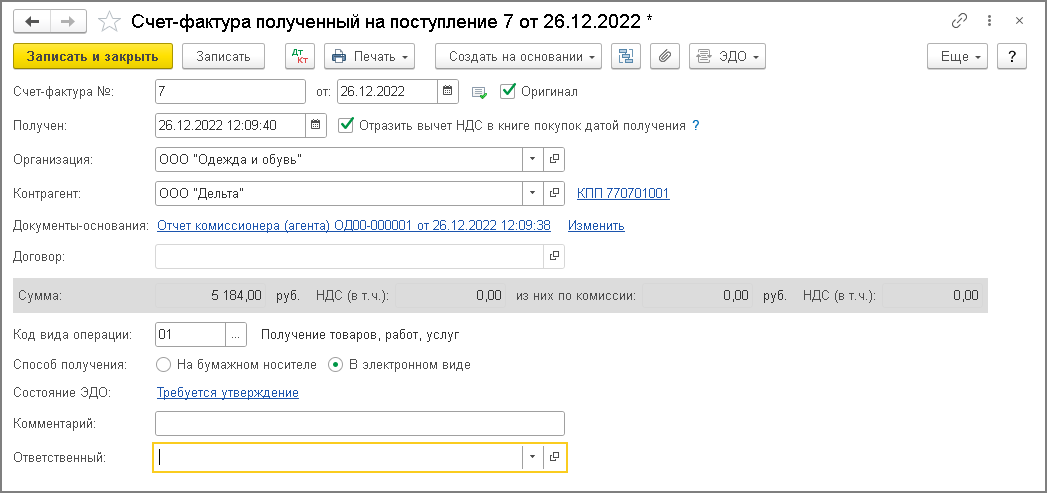Image resolution: width=1047 pixels, height=493 pixels.
Task: Expand the Ответственный dropdown arrow
Action: point(532,457)
